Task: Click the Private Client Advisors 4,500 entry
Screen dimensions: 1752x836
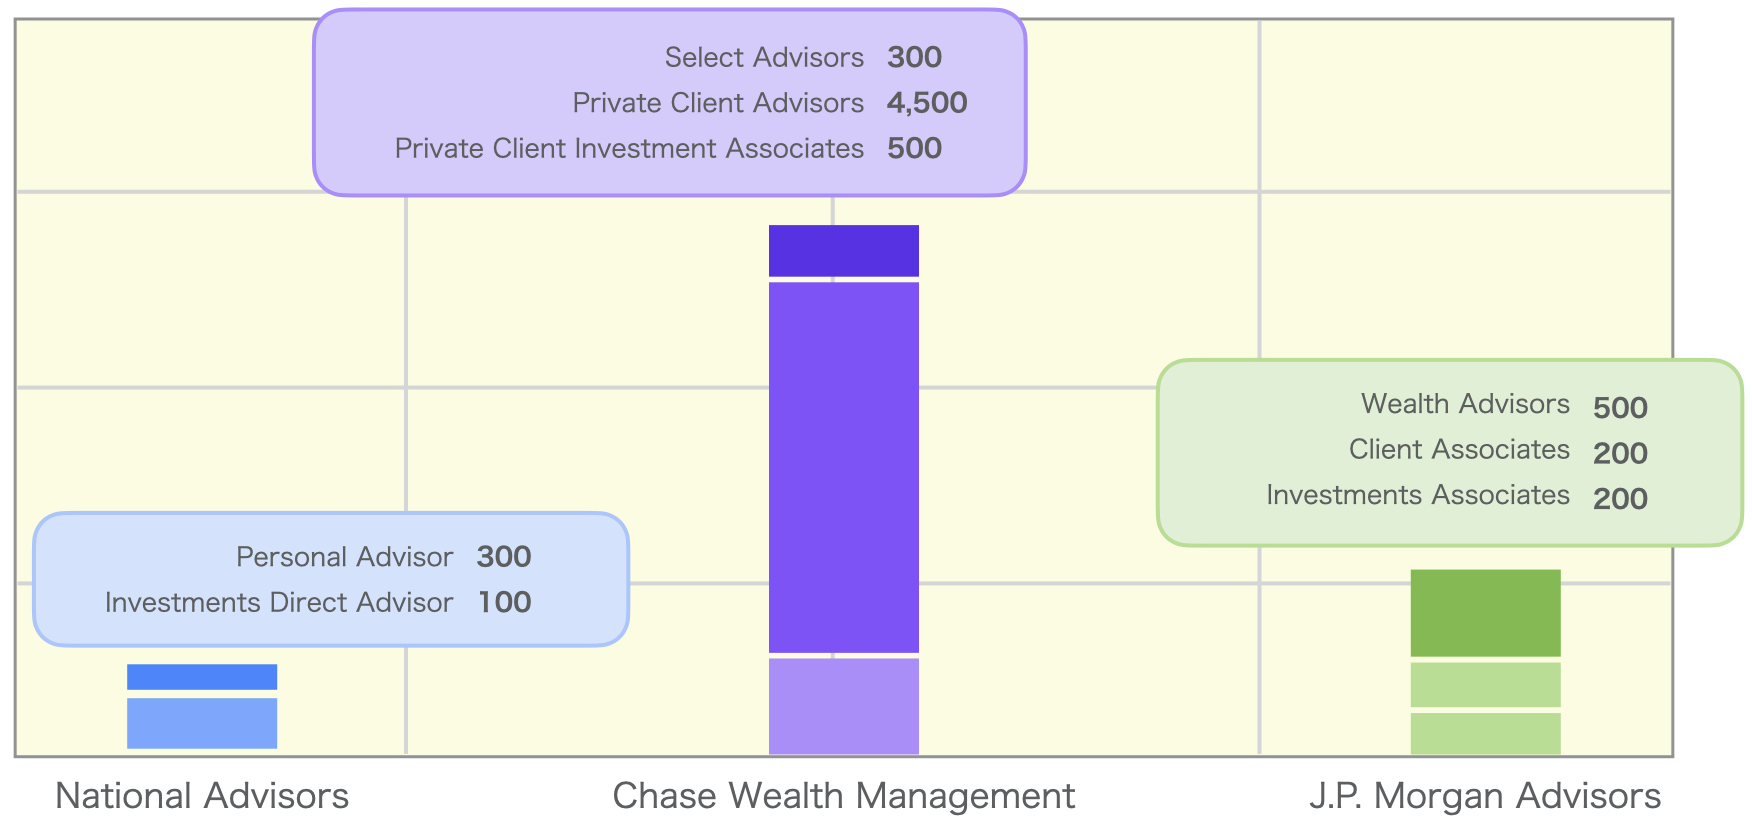Action: 770,103
